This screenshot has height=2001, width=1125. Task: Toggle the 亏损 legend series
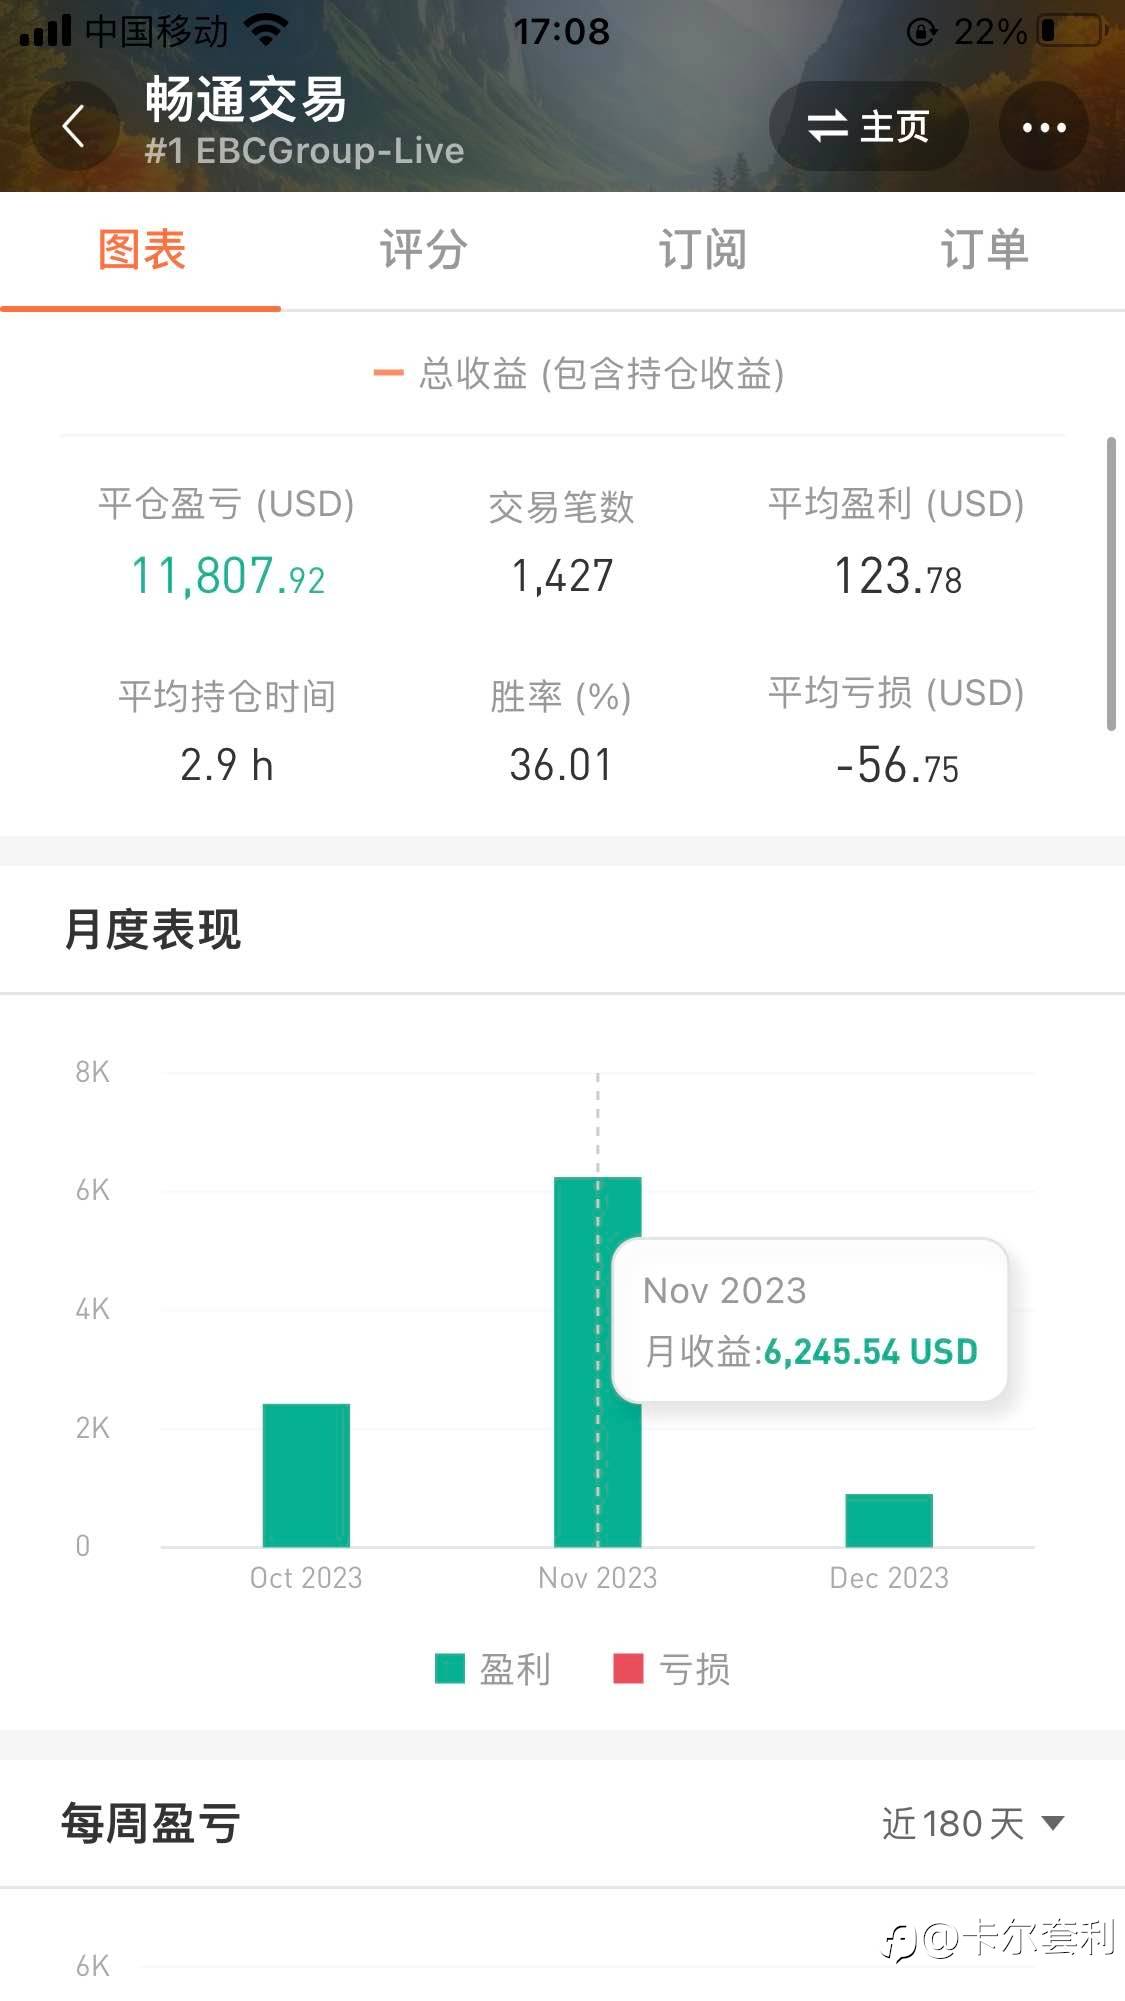click(672, 1669)
